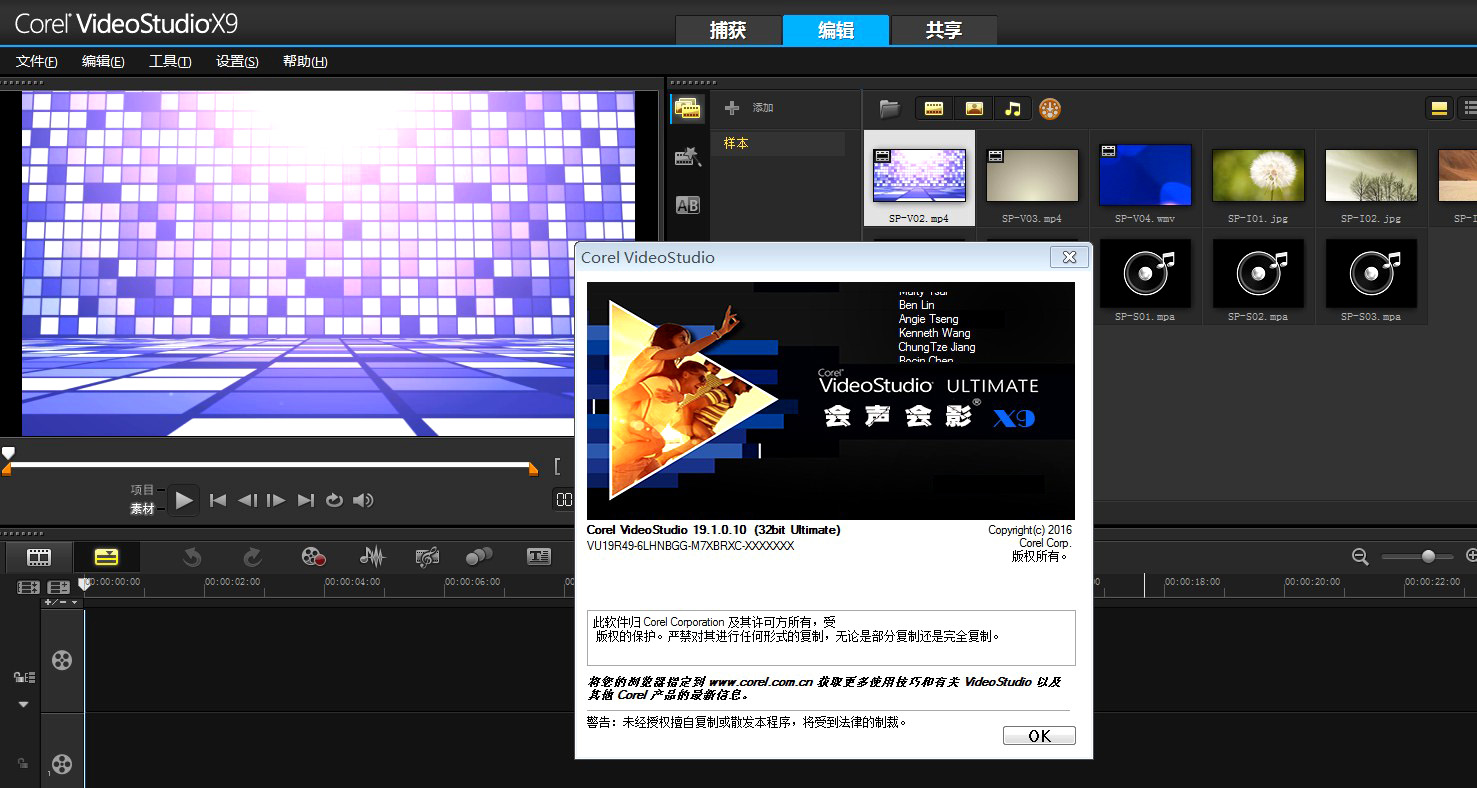Switch to the 编辑 (Edit) tab
The width and height of the screenshot is (1477, 788).
coord(836,30)
